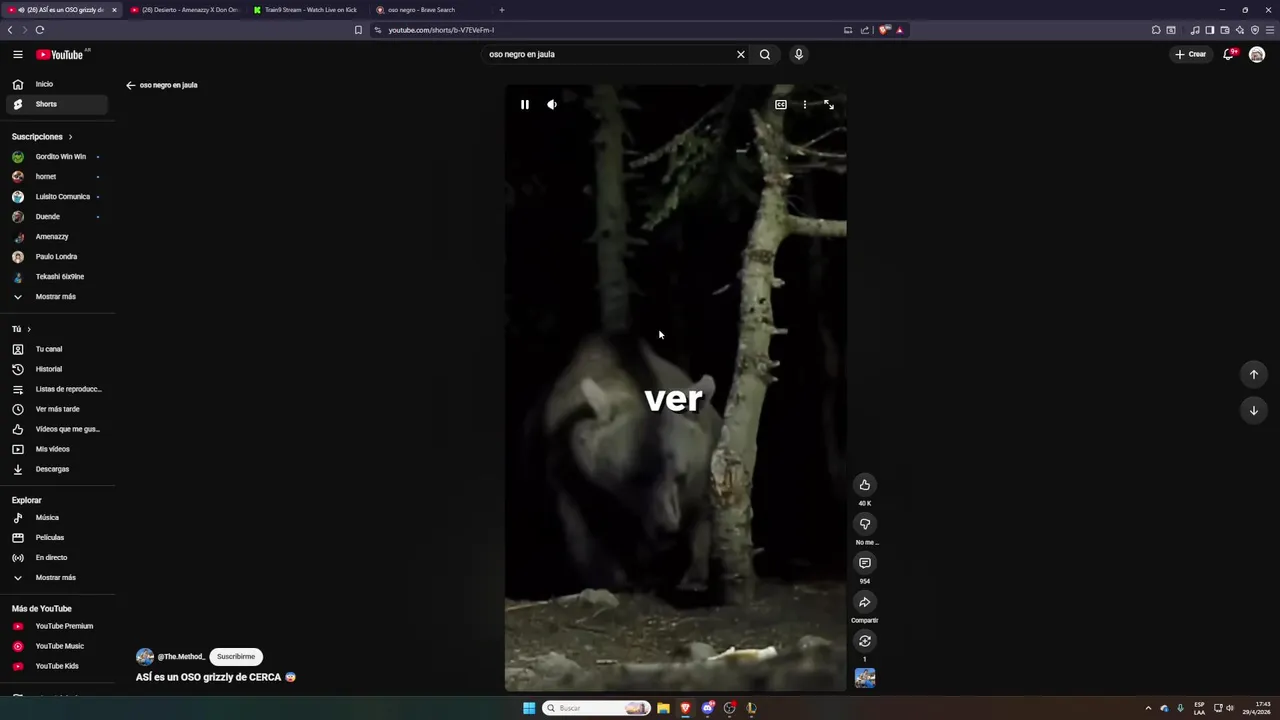The width and height of the screenshot is (1280, 720).
Task: Run search with the magnifier button
Action: [x=765, y=54]
